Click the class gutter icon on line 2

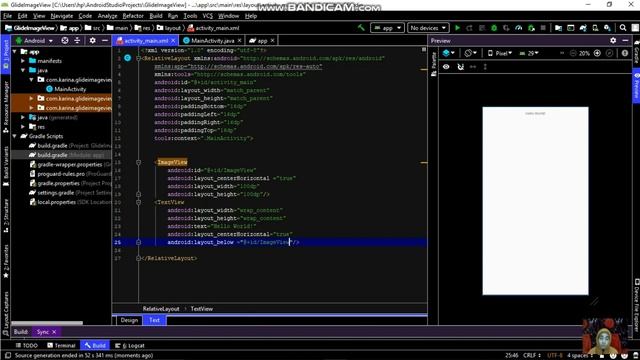click(127, 58)
